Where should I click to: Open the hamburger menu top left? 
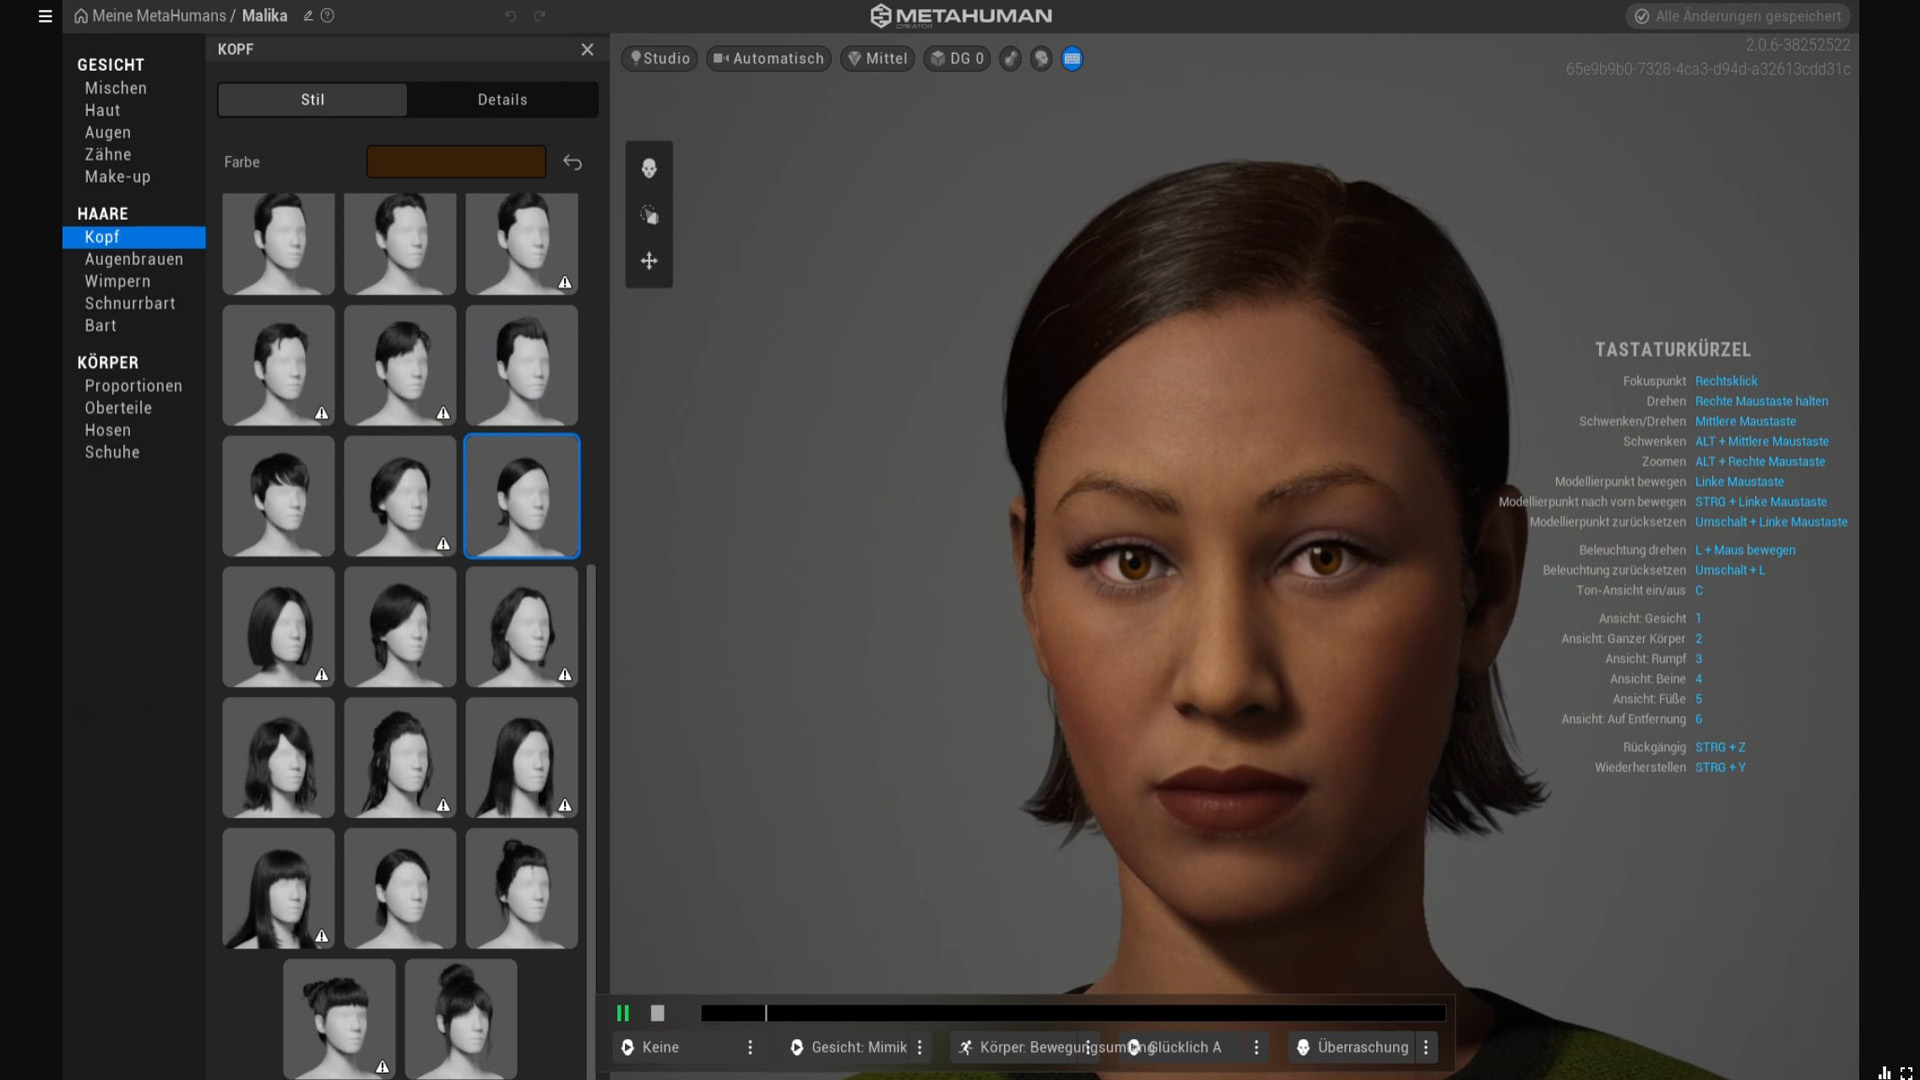[x=45, y=16]
